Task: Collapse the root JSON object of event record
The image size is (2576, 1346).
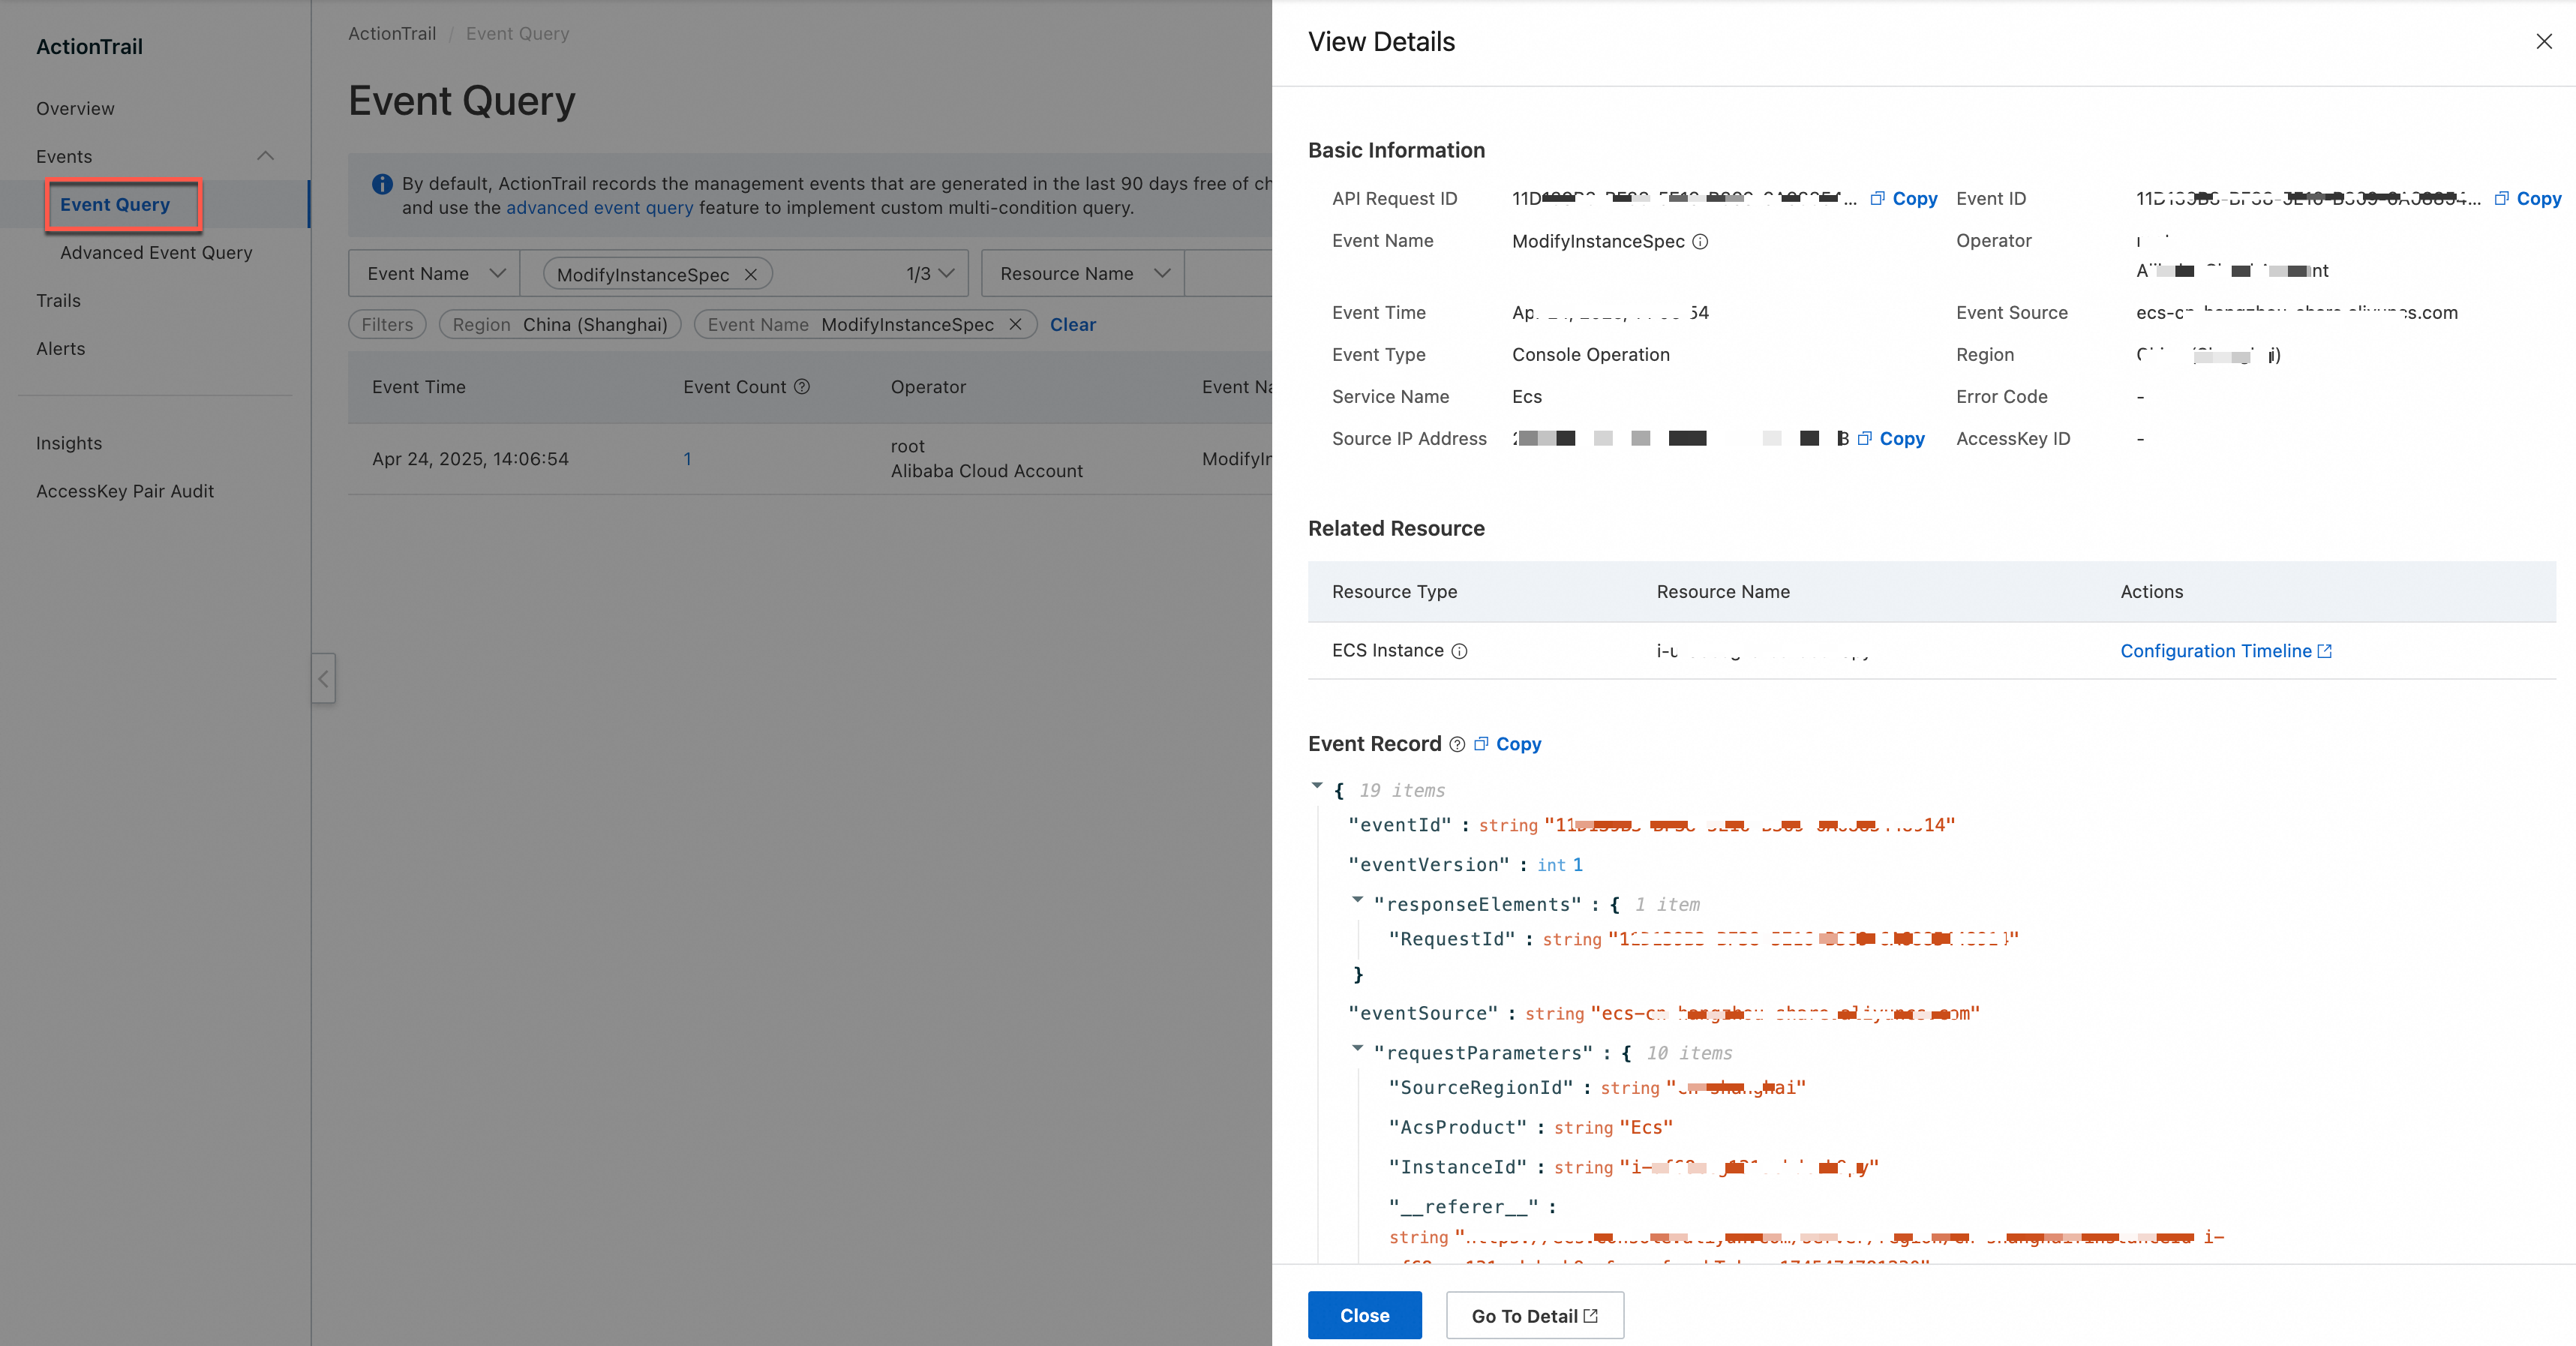Action: pos(1317,786)
